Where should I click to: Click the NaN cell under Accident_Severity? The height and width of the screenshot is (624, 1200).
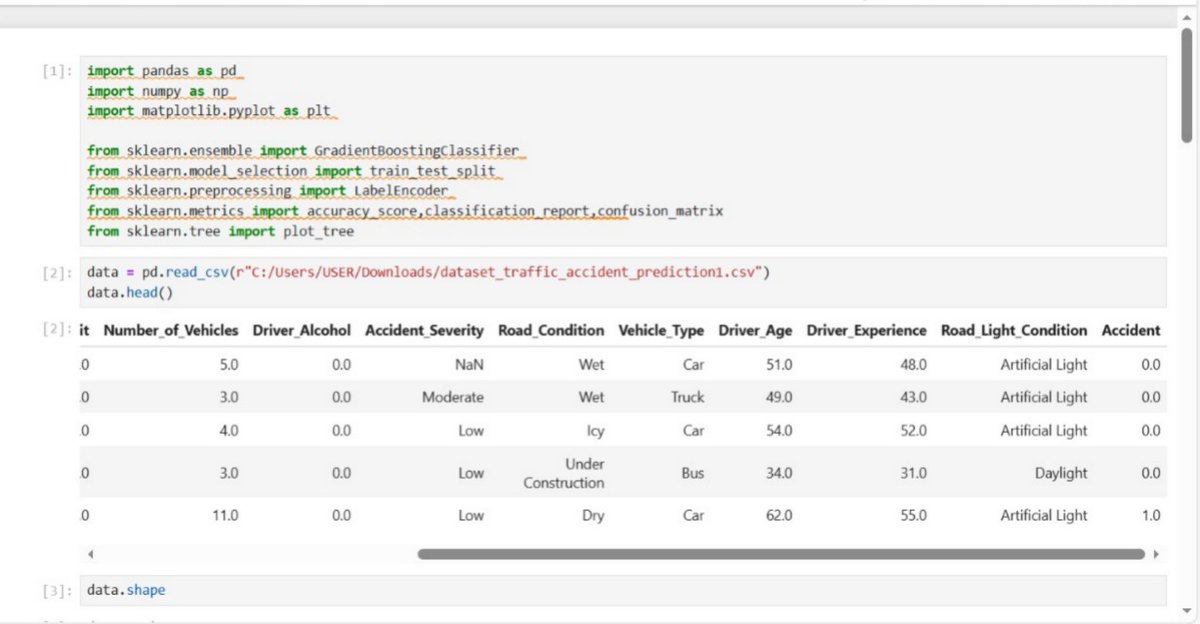pyautogui.click(x=468, y=365)
